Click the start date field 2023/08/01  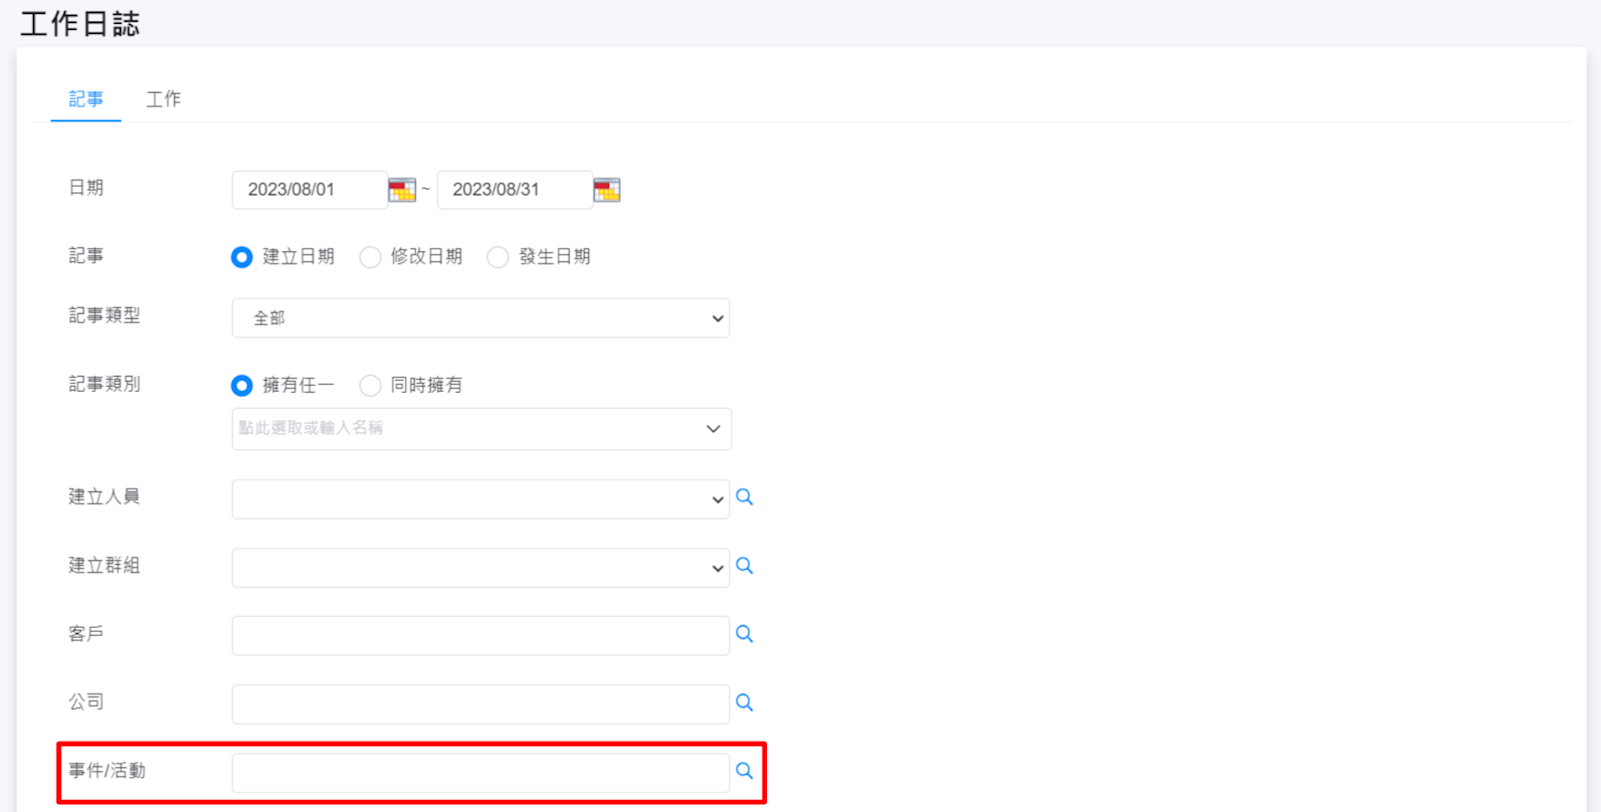click(309, 190)
